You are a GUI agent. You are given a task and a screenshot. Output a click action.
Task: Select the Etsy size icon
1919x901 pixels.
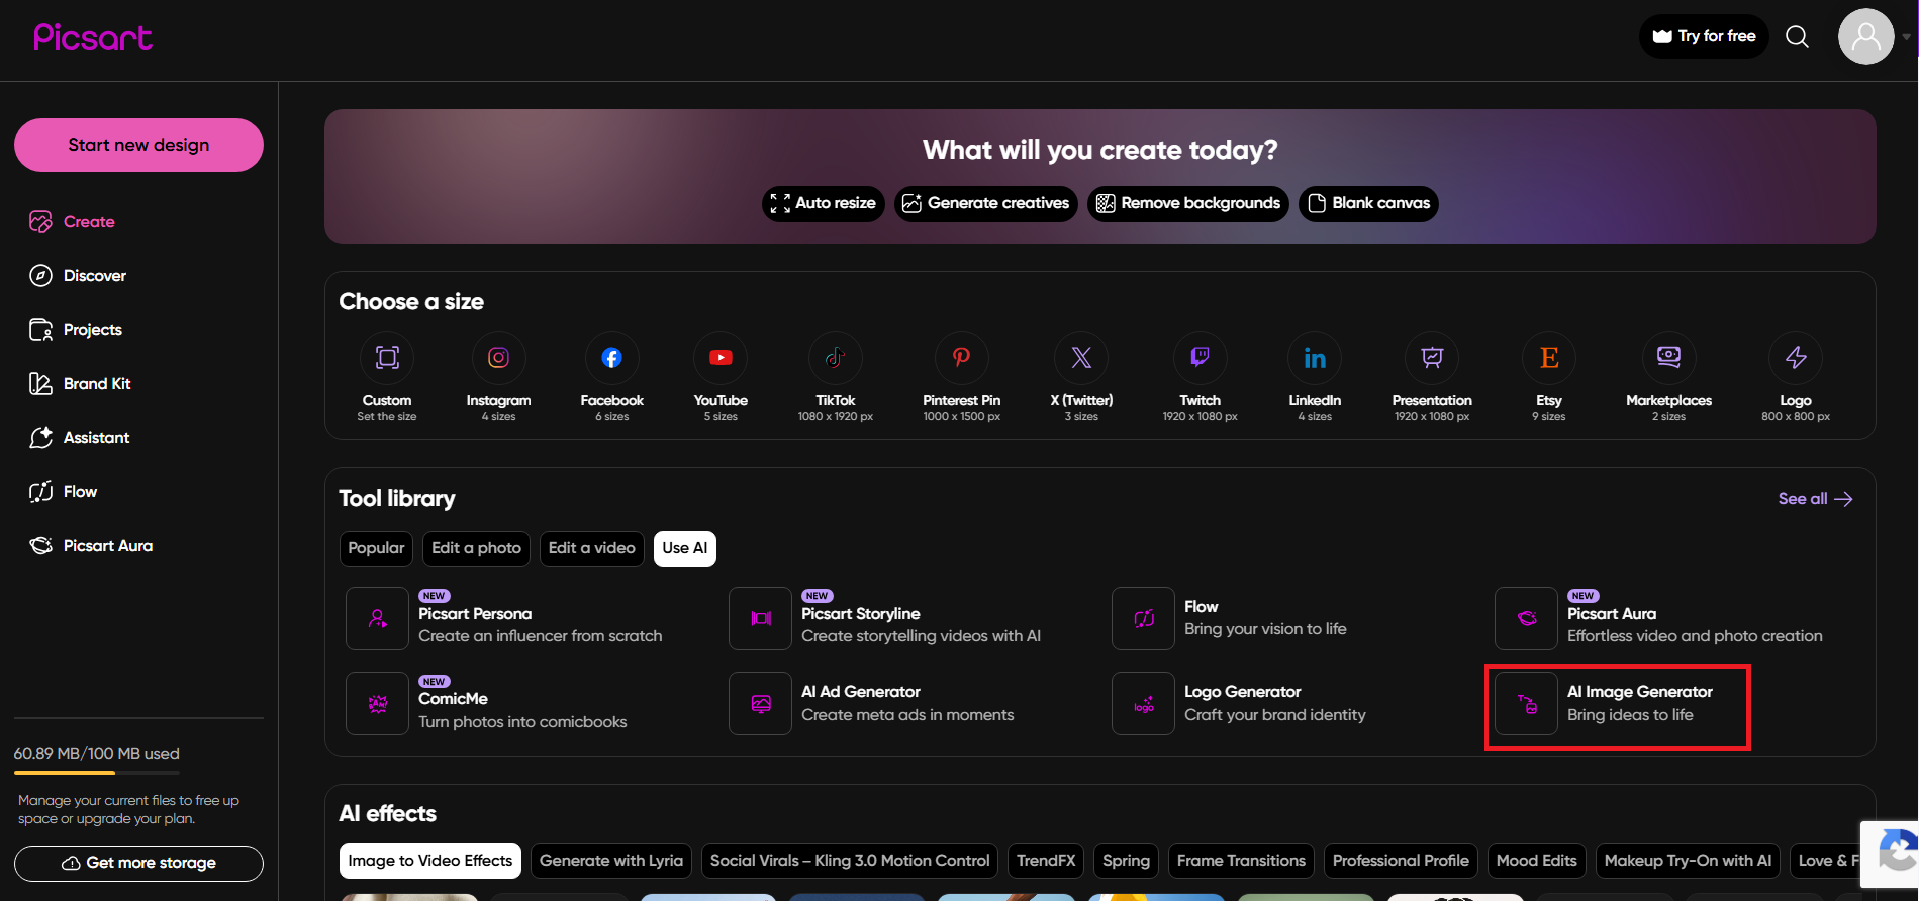tap(1549, 358)
